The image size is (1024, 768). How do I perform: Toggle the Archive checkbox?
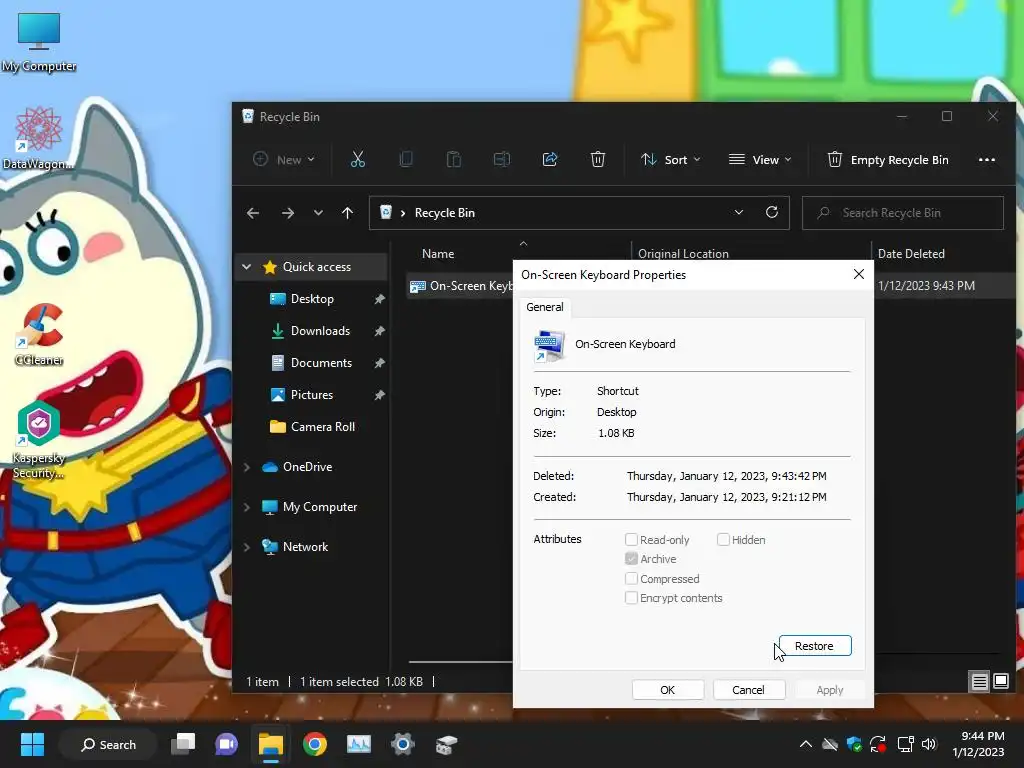point(631,559)
